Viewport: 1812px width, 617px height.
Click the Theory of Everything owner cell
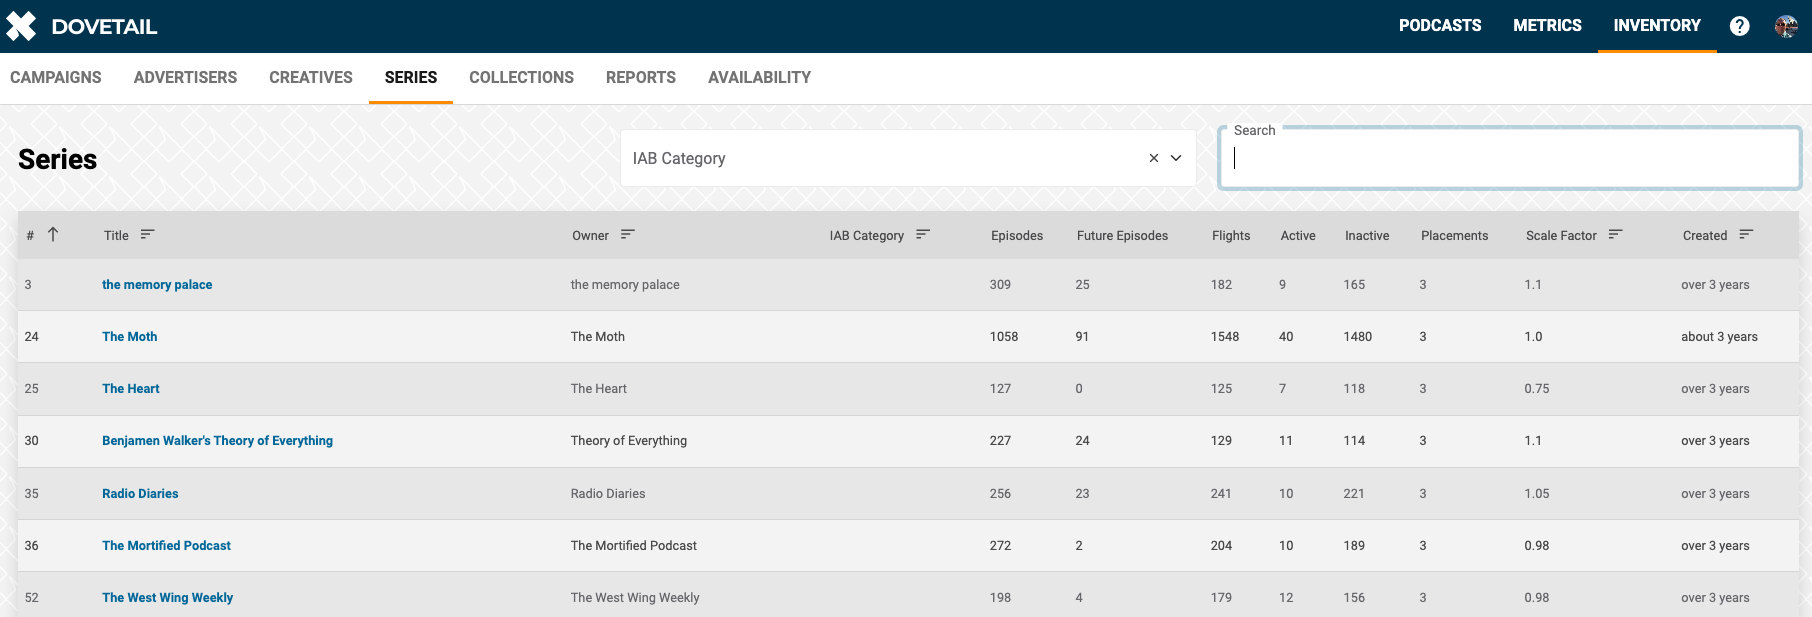629,441
